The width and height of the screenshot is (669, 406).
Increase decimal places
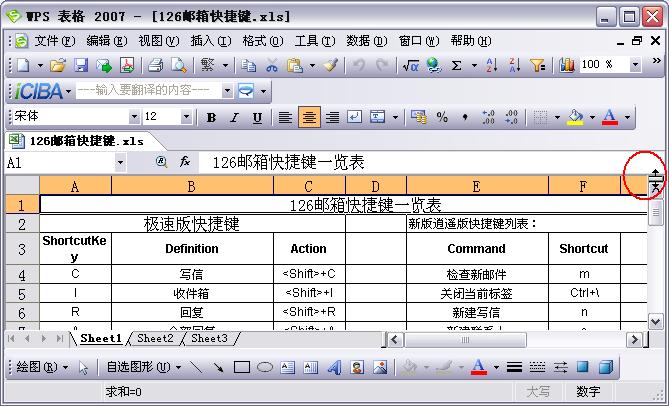pyautogui.click(x=488, y=117)
